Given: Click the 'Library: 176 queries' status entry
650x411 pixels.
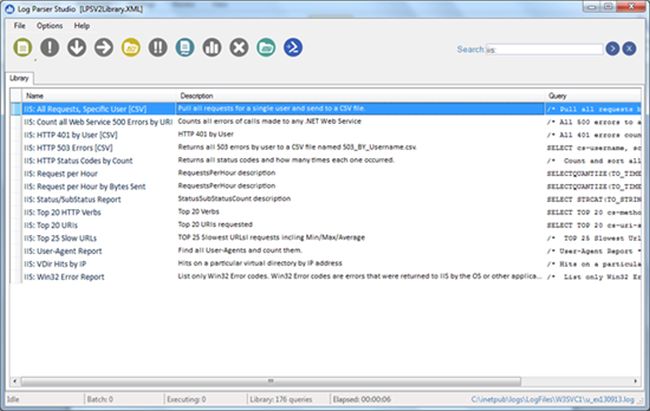Looking at the screenshot, I should click(281, 399).
